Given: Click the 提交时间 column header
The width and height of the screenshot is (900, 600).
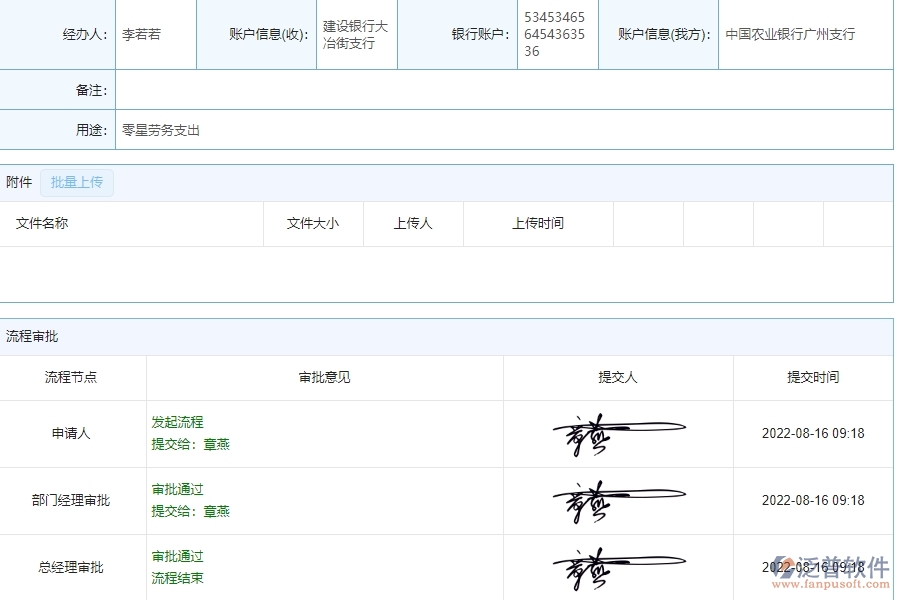Looking at the screenshot, I should [813, 377].
